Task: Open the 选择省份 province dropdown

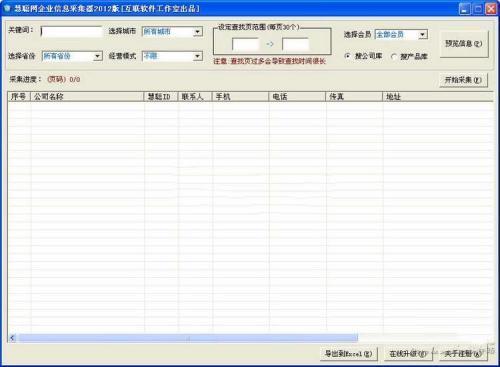Action: coord(97,56)
